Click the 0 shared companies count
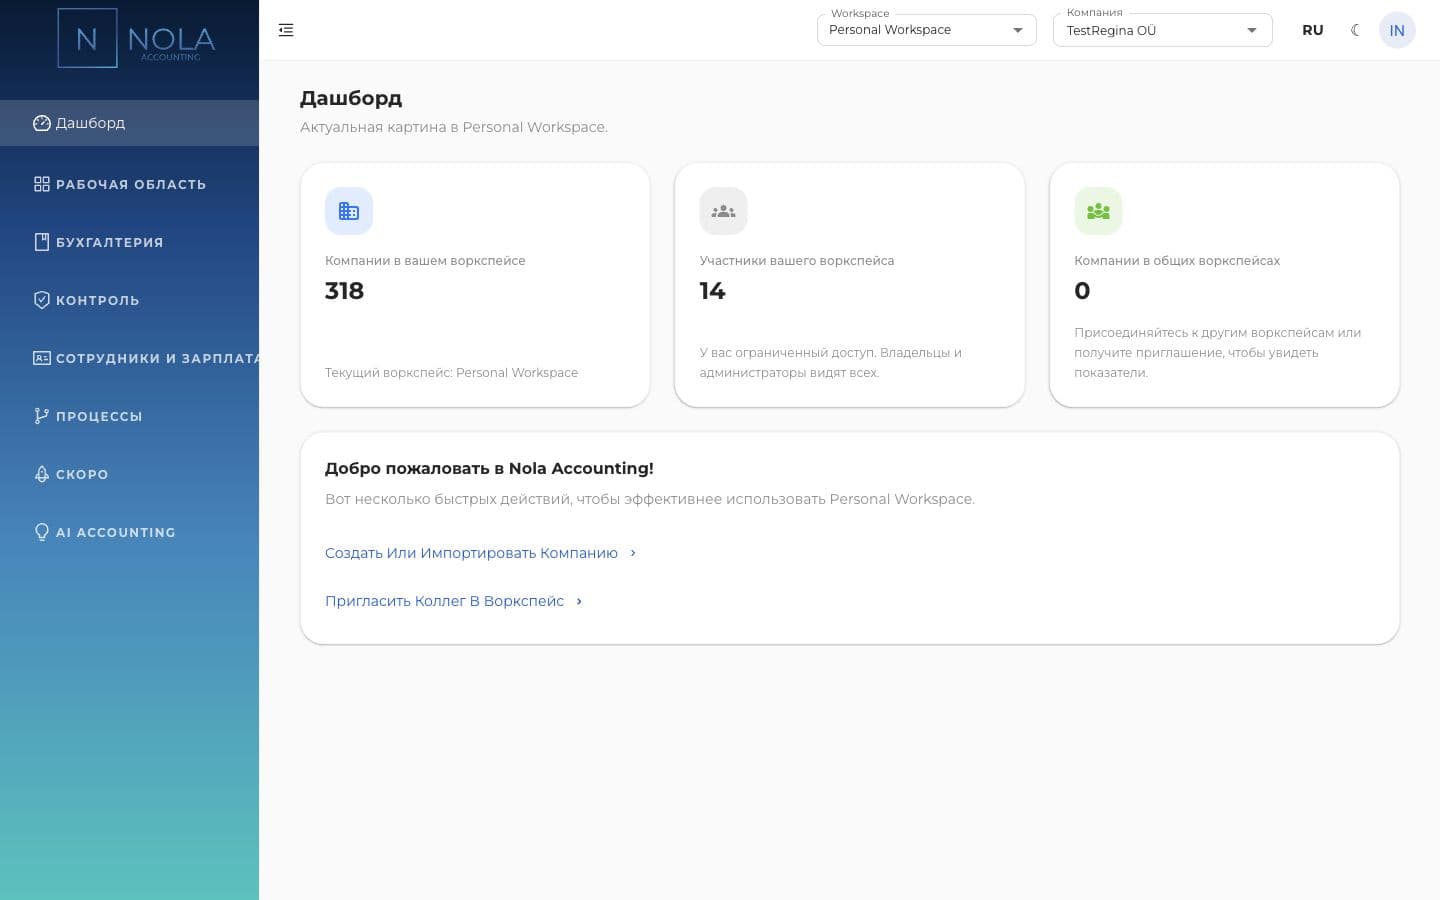Viewport: 1440px width, 900px height. point(1082,291)
